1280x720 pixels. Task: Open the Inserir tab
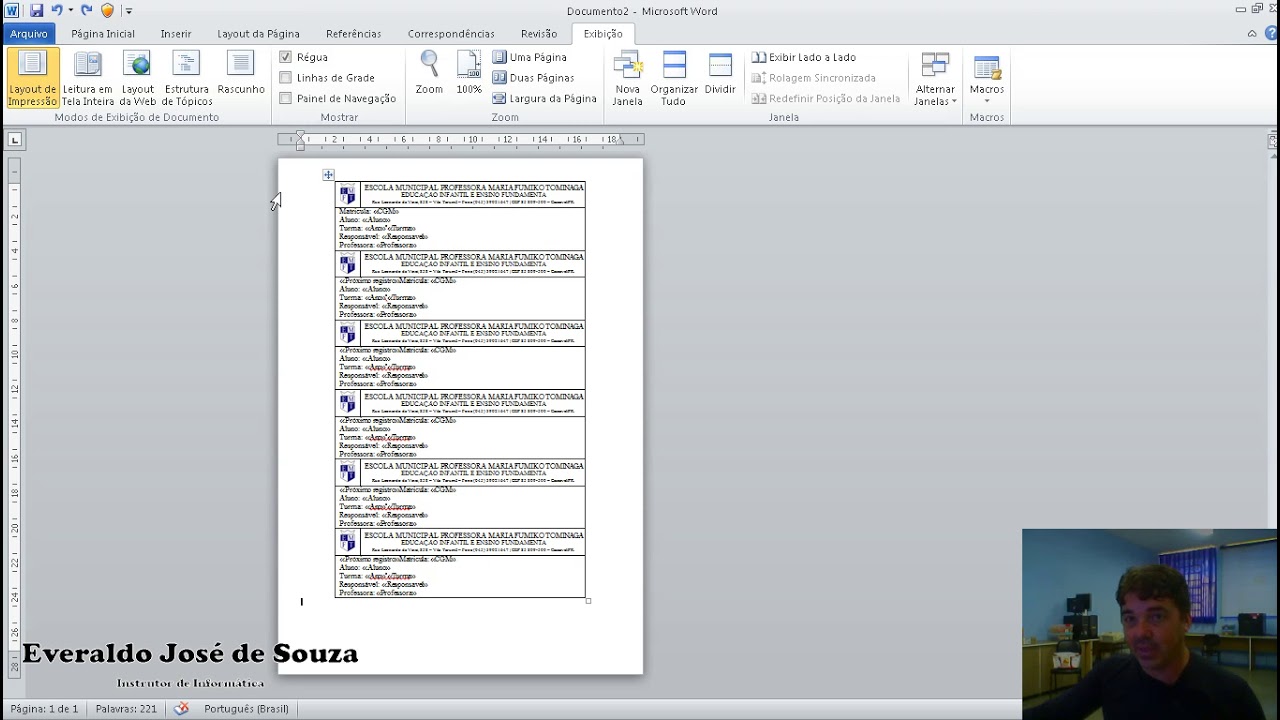[x=176, y=34]
